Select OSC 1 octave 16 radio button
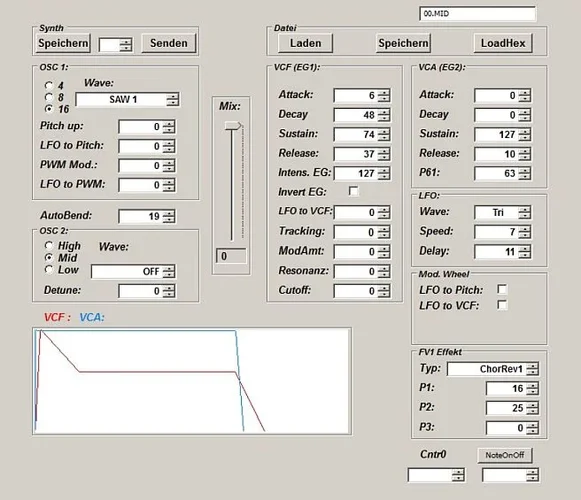The width and height of the screenshot is (581, 500). pyautogui.click(x=49, y=109)
